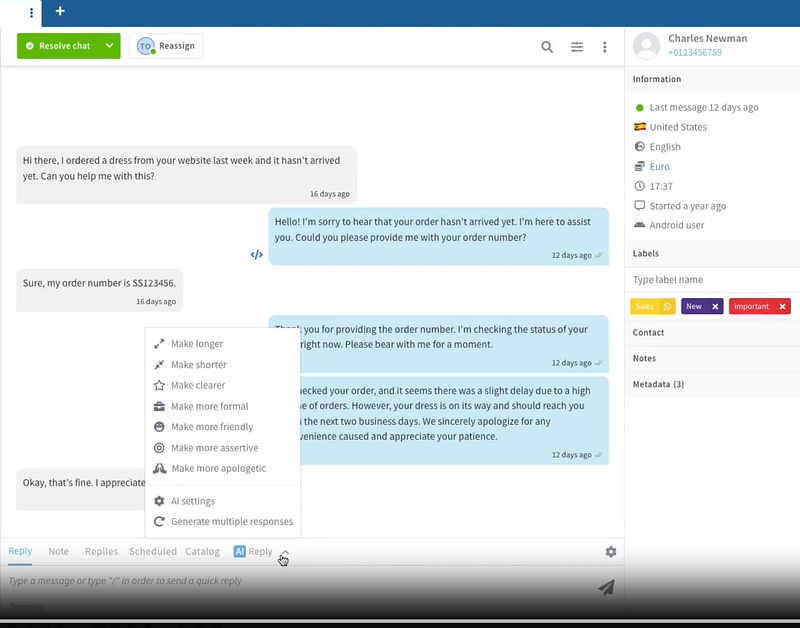
Task: Open the three-dot chat options menu
Action: [x=605, y=47]
